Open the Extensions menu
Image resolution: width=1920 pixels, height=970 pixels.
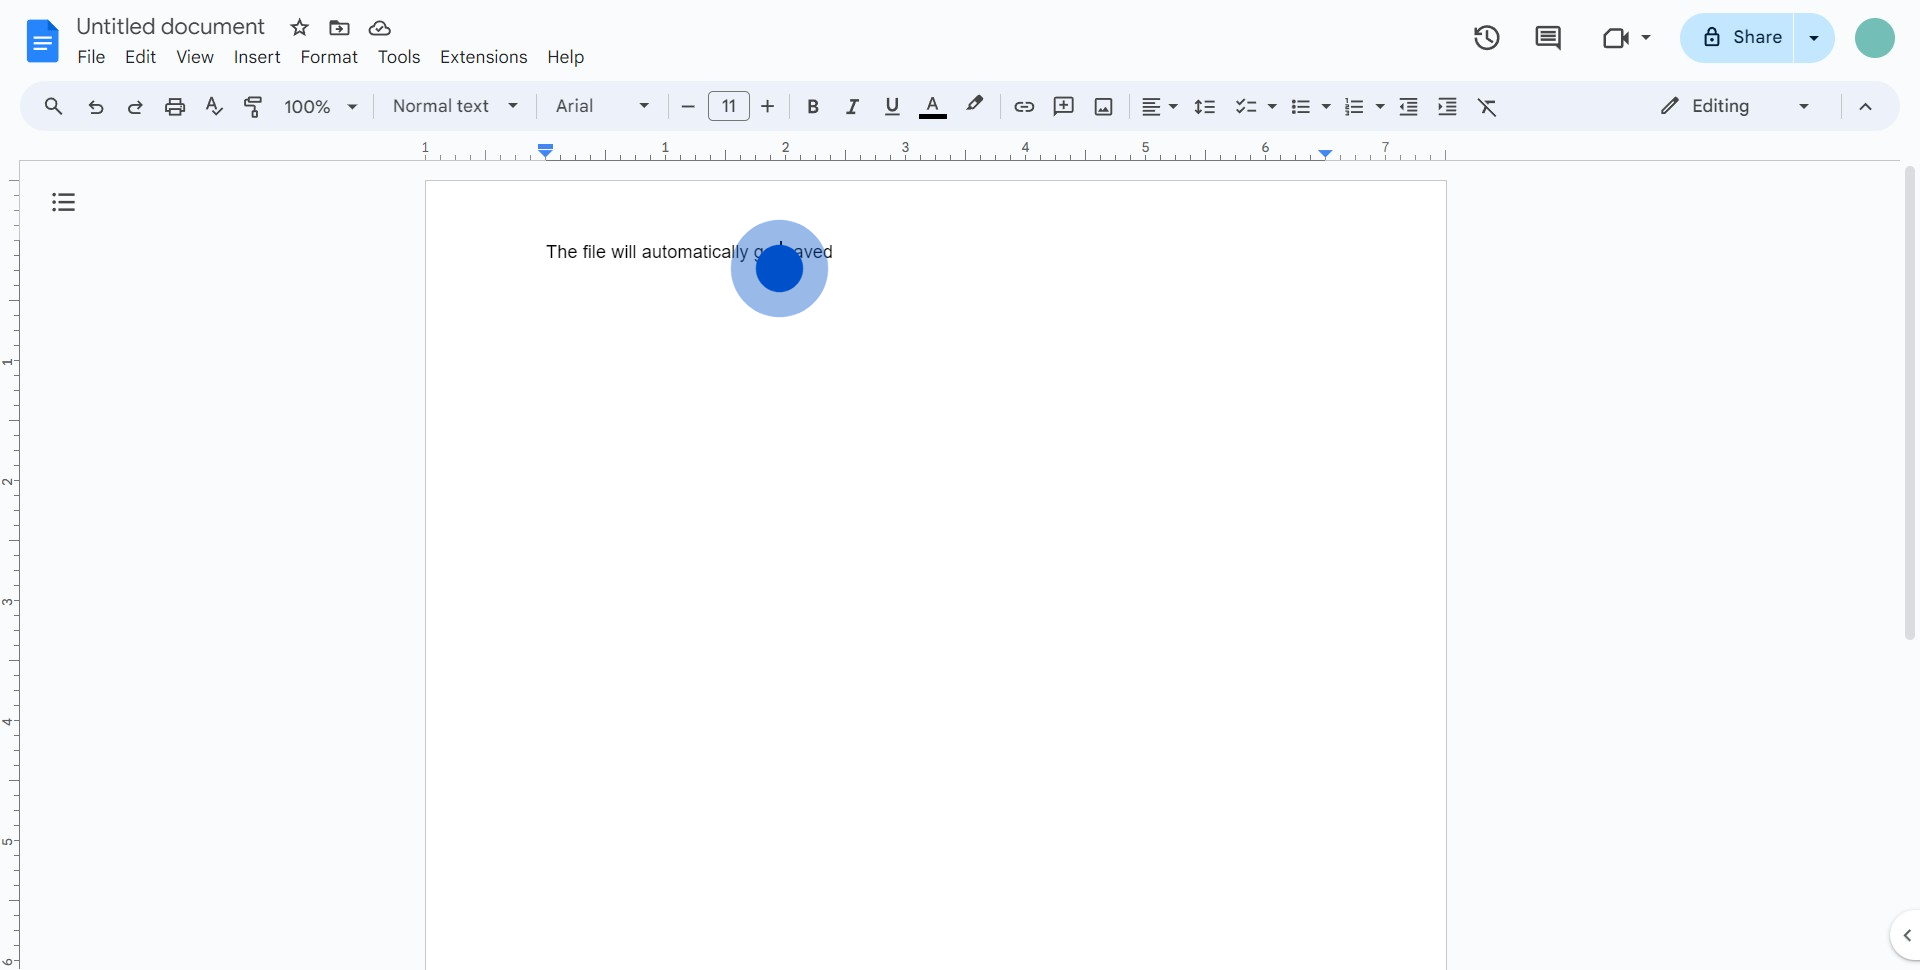(x=483, y=57)
